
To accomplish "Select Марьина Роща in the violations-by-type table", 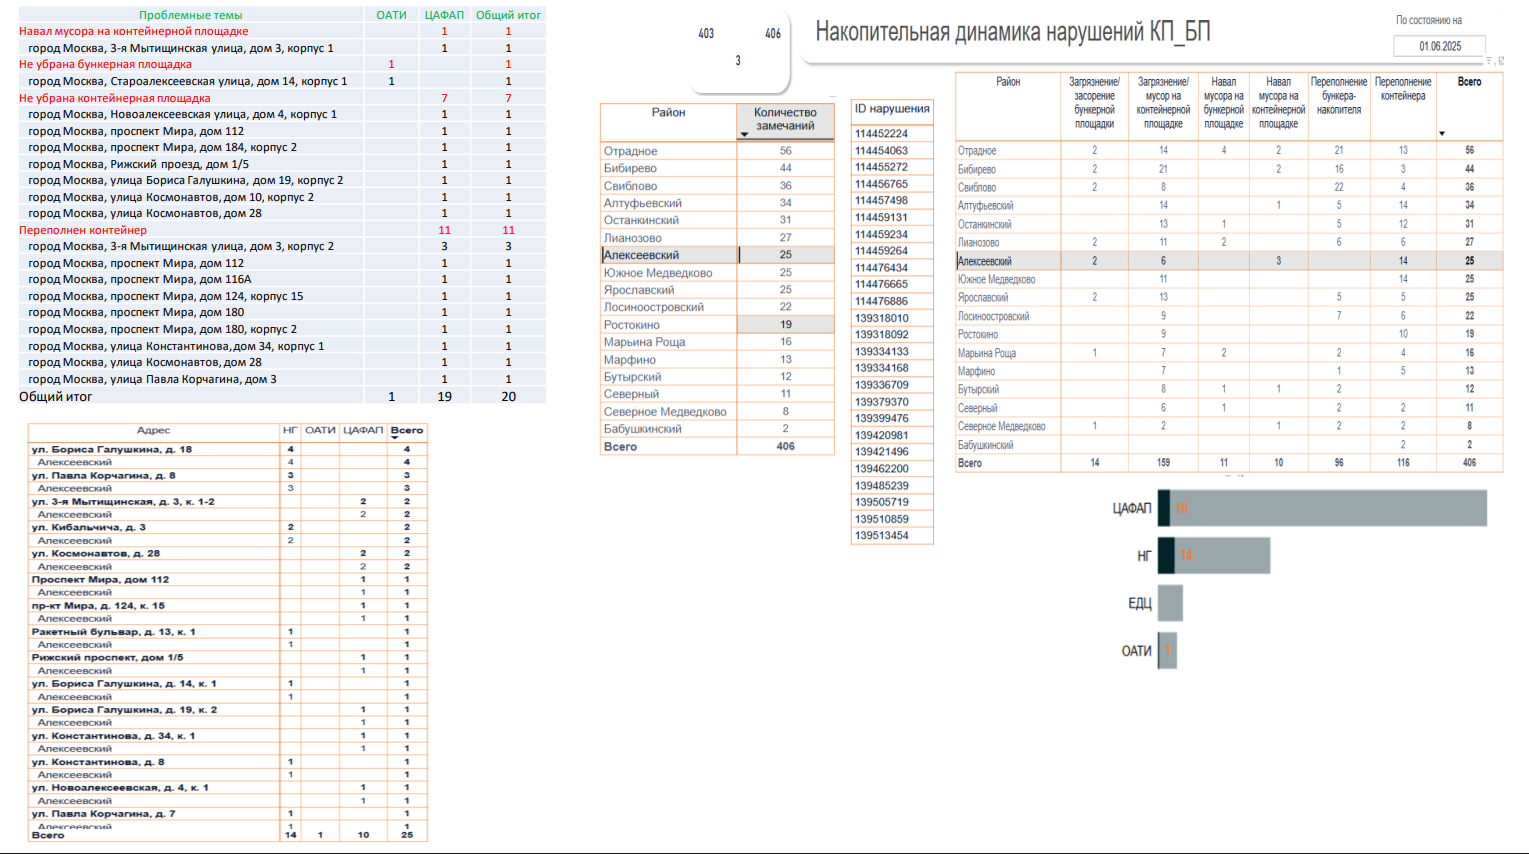I will pyautogui.click(x=986, y=353).
